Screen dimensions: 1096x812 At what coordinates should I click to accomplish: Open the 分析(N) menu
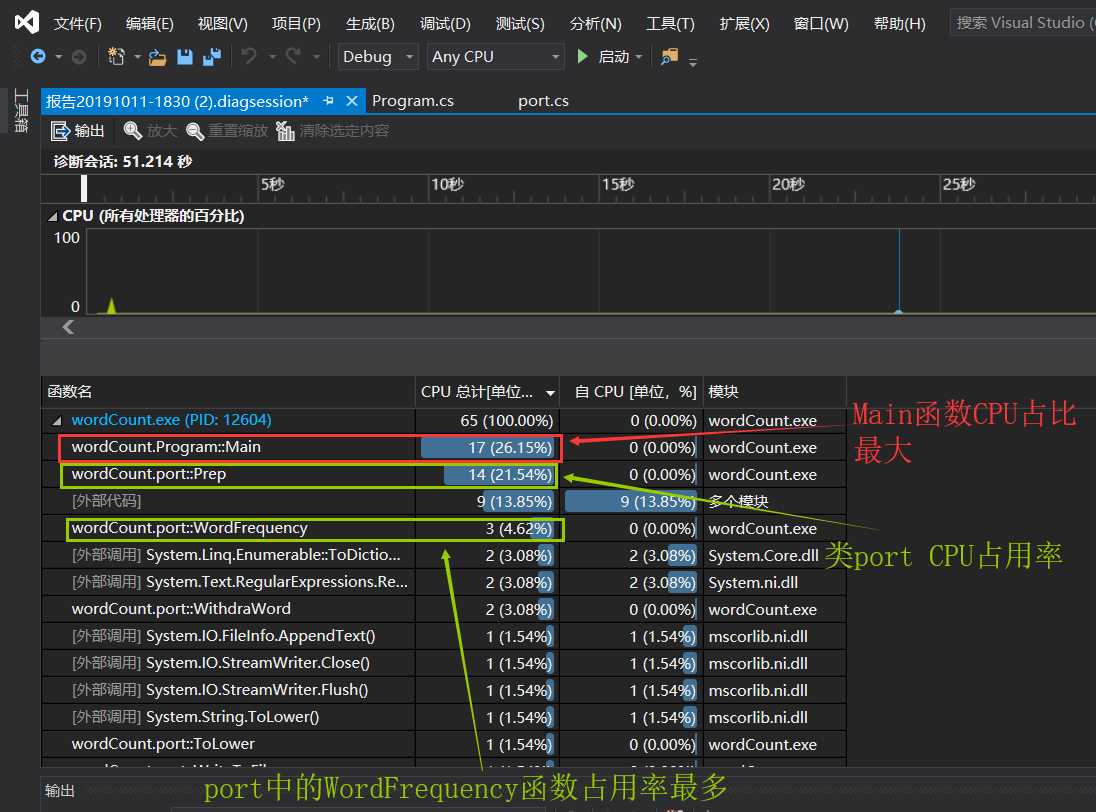596,24
